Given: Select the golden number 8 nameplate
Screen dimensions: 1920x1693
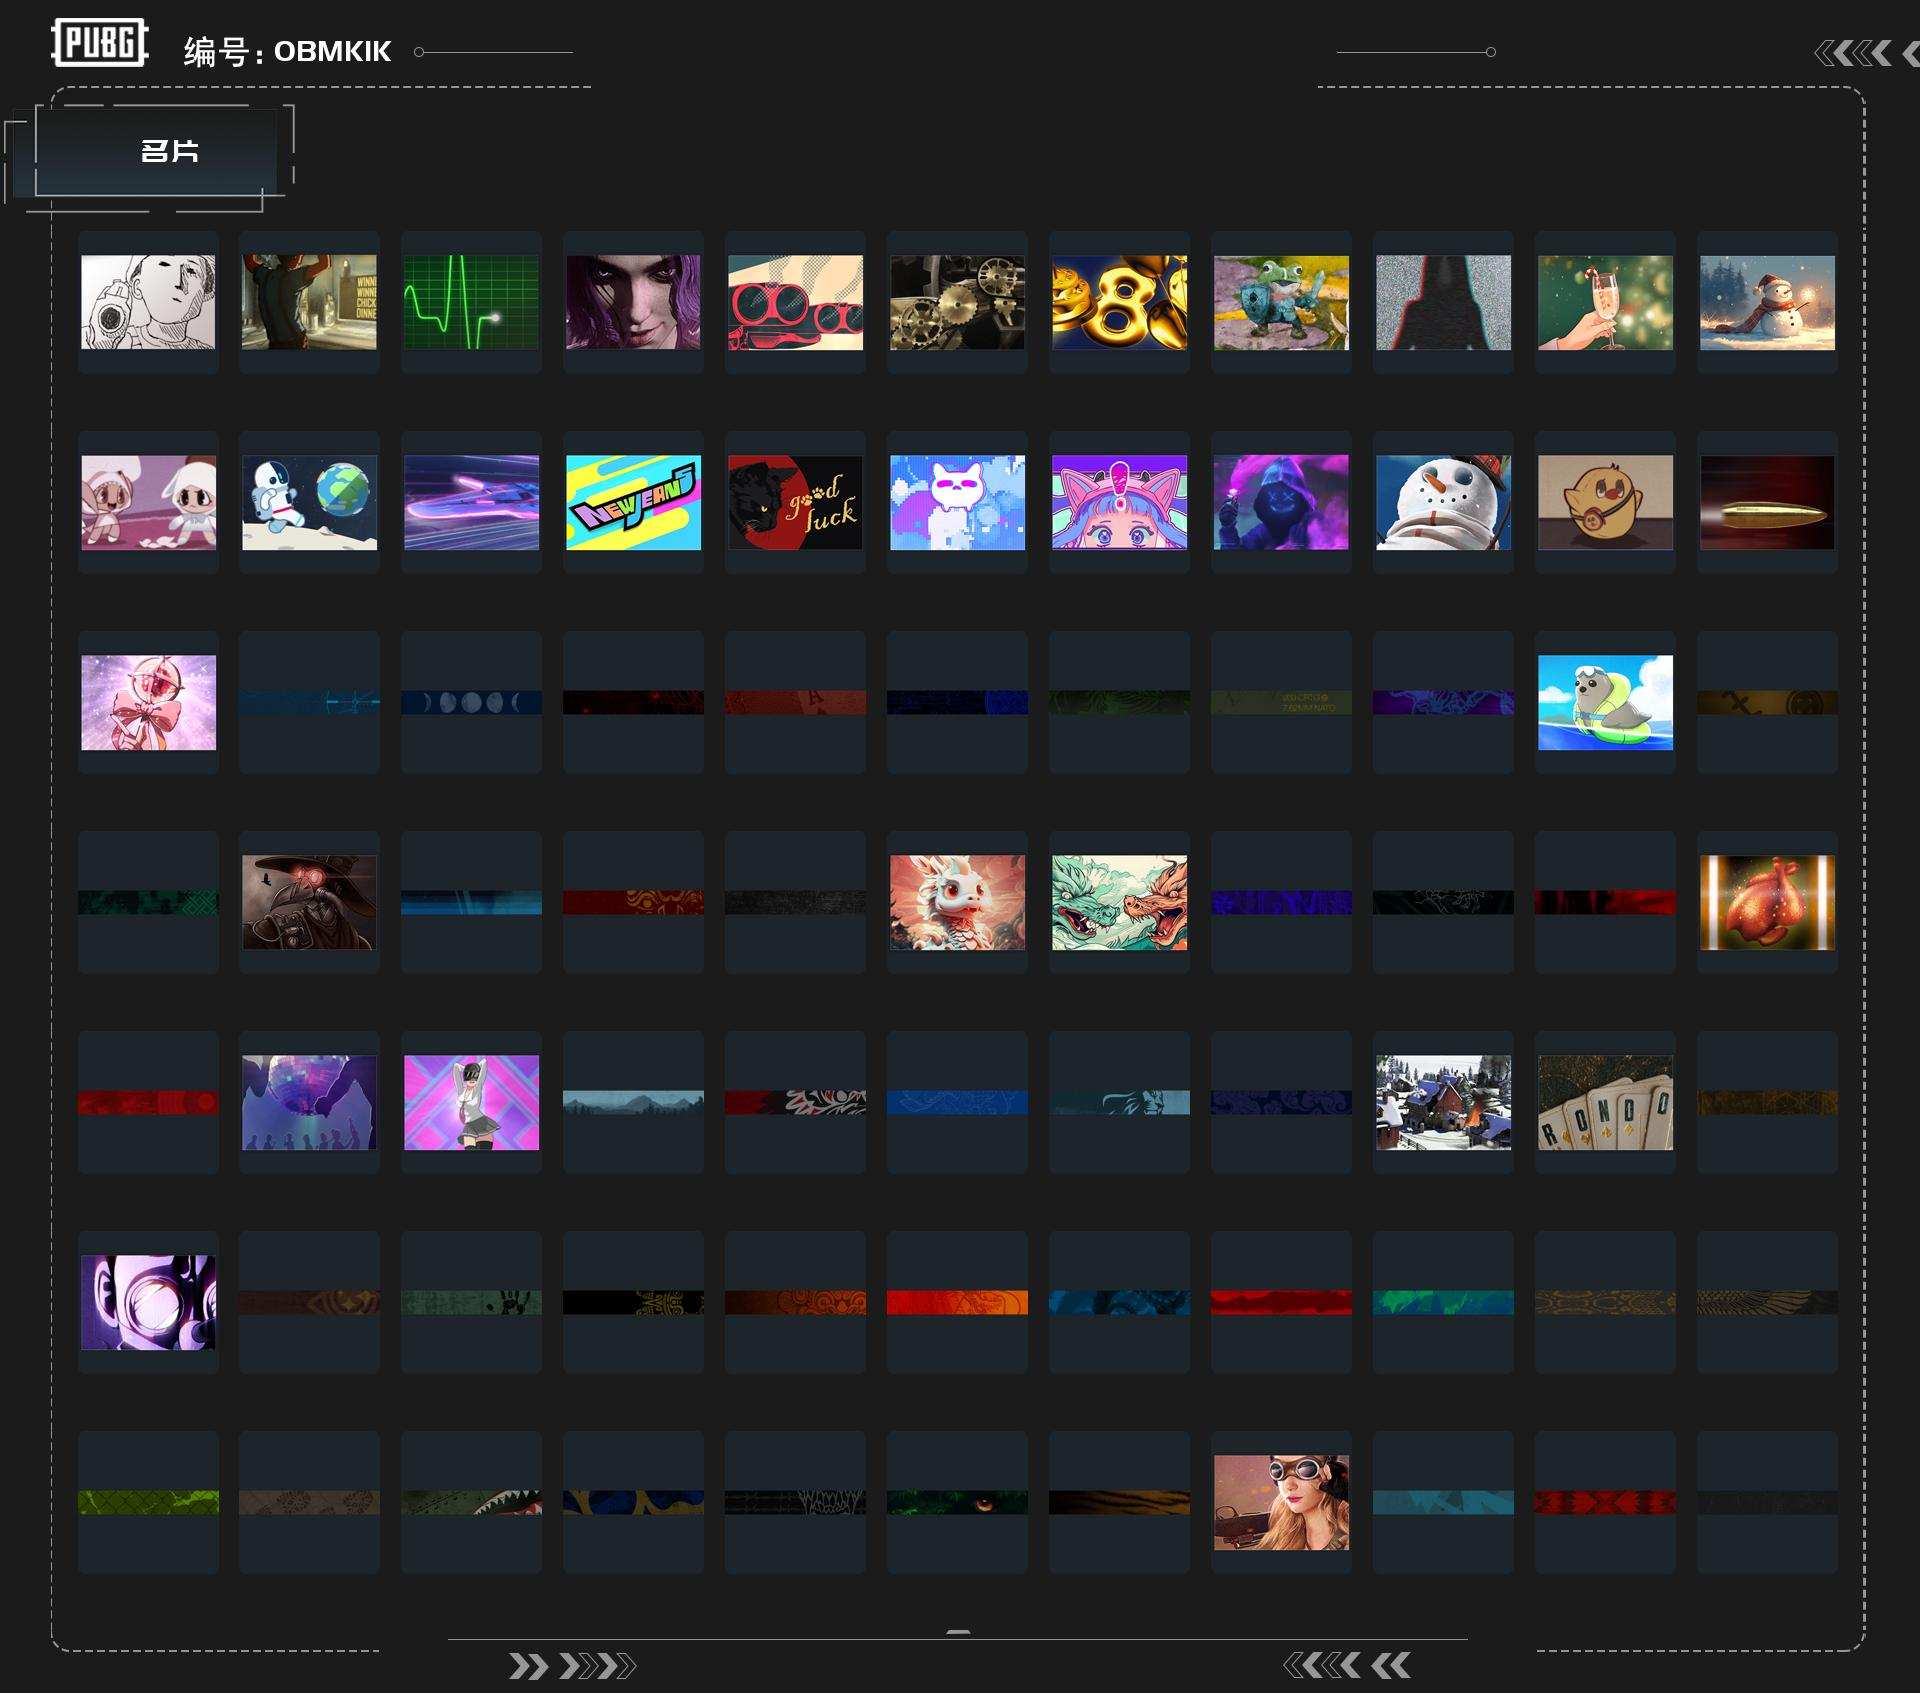Looking at the screenshot, I should [1120, 302].
